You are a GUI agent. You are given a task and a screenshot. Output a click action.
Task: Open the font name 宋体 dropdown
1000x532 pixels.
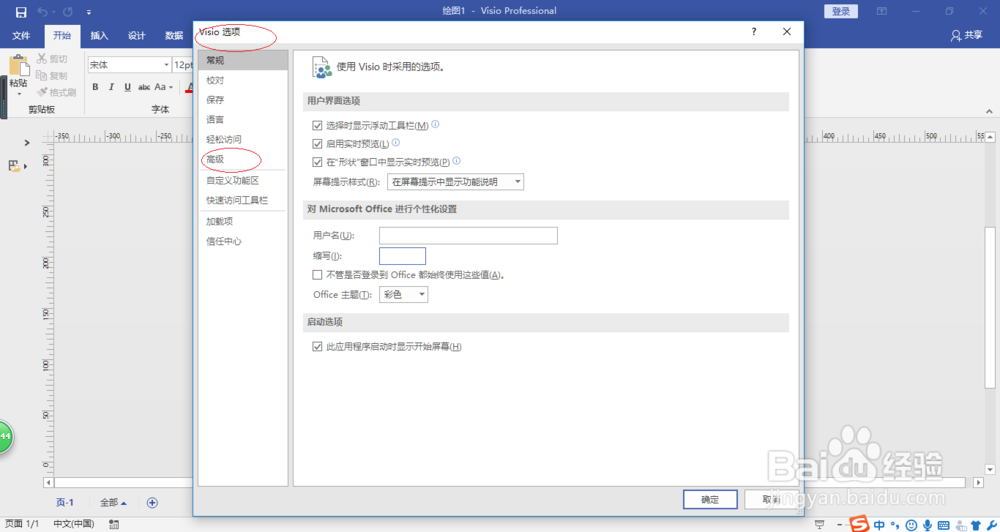(166, 65)
